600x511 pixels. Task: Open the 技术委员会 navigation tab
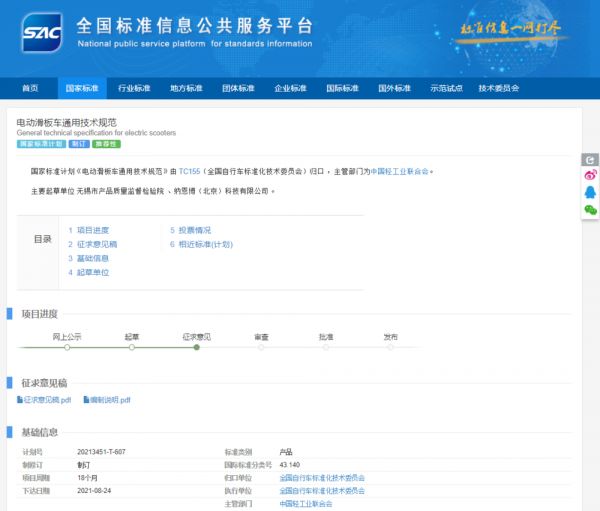[499, 88]
